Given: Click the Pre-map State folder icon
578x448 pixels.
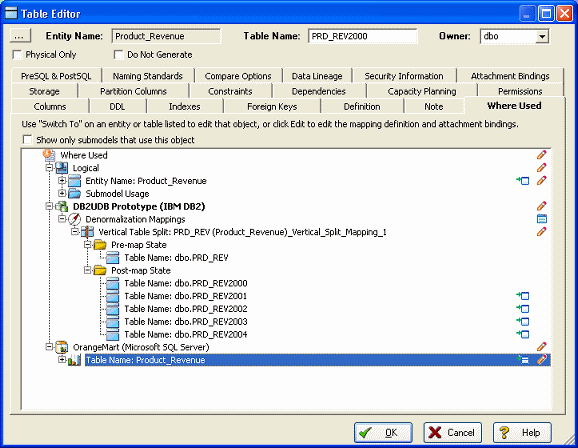Looking at the screenshot, I should pyautogui.click(x=100, y=245).
